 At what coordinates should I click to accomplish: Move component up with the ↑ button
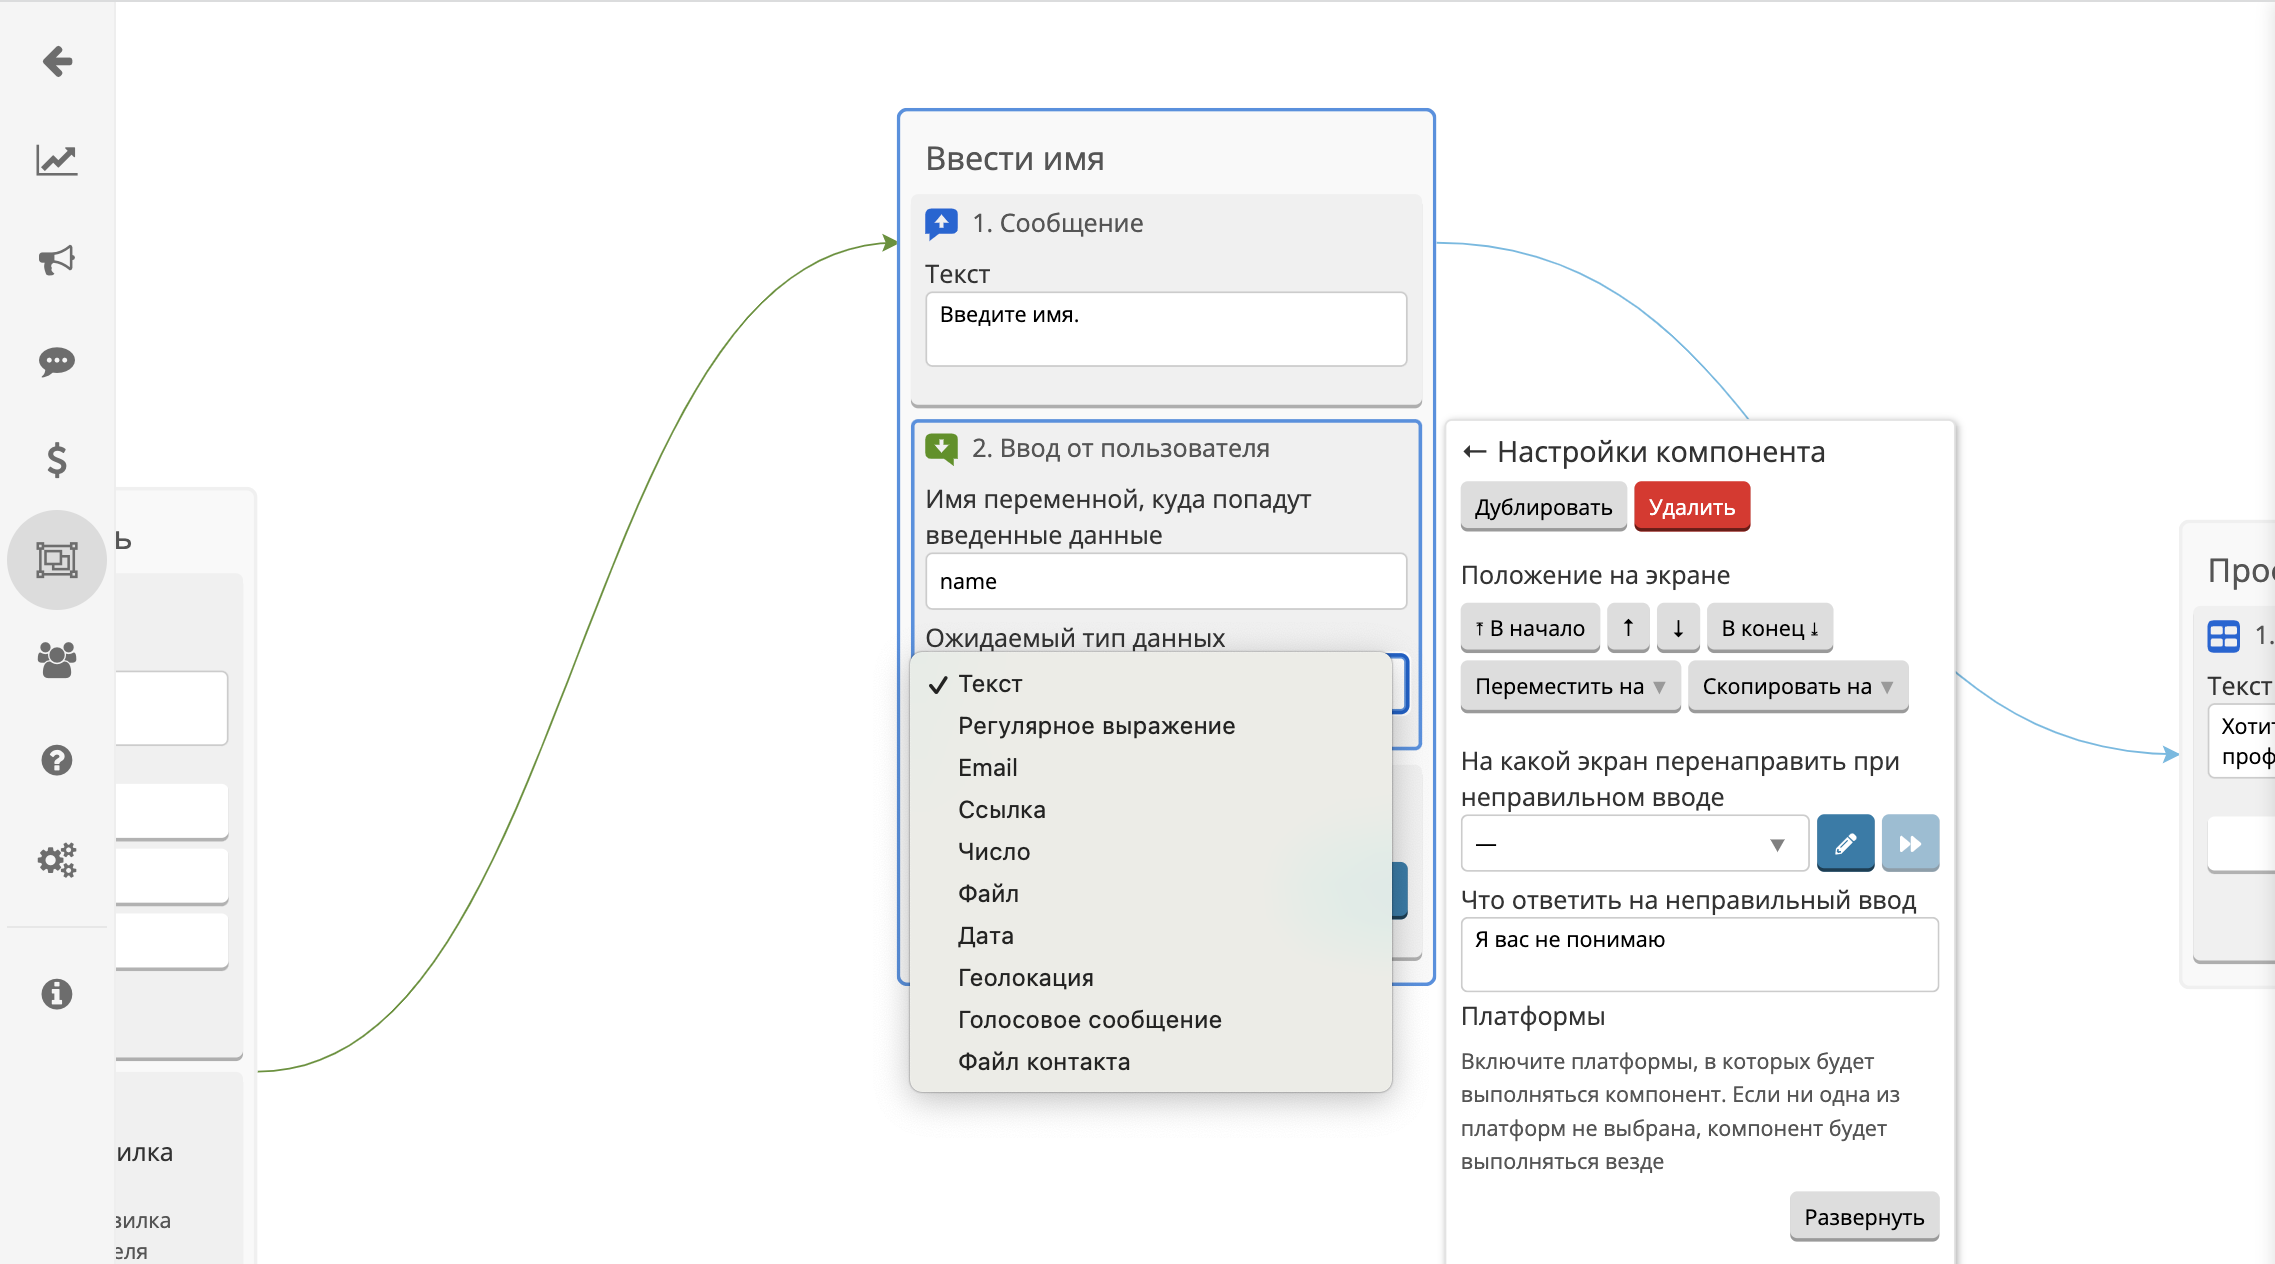tap(1628, 628)
